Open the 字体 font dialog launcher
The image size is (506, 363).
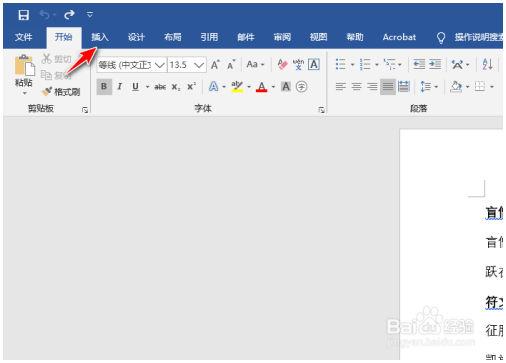(x=321, y=110)
